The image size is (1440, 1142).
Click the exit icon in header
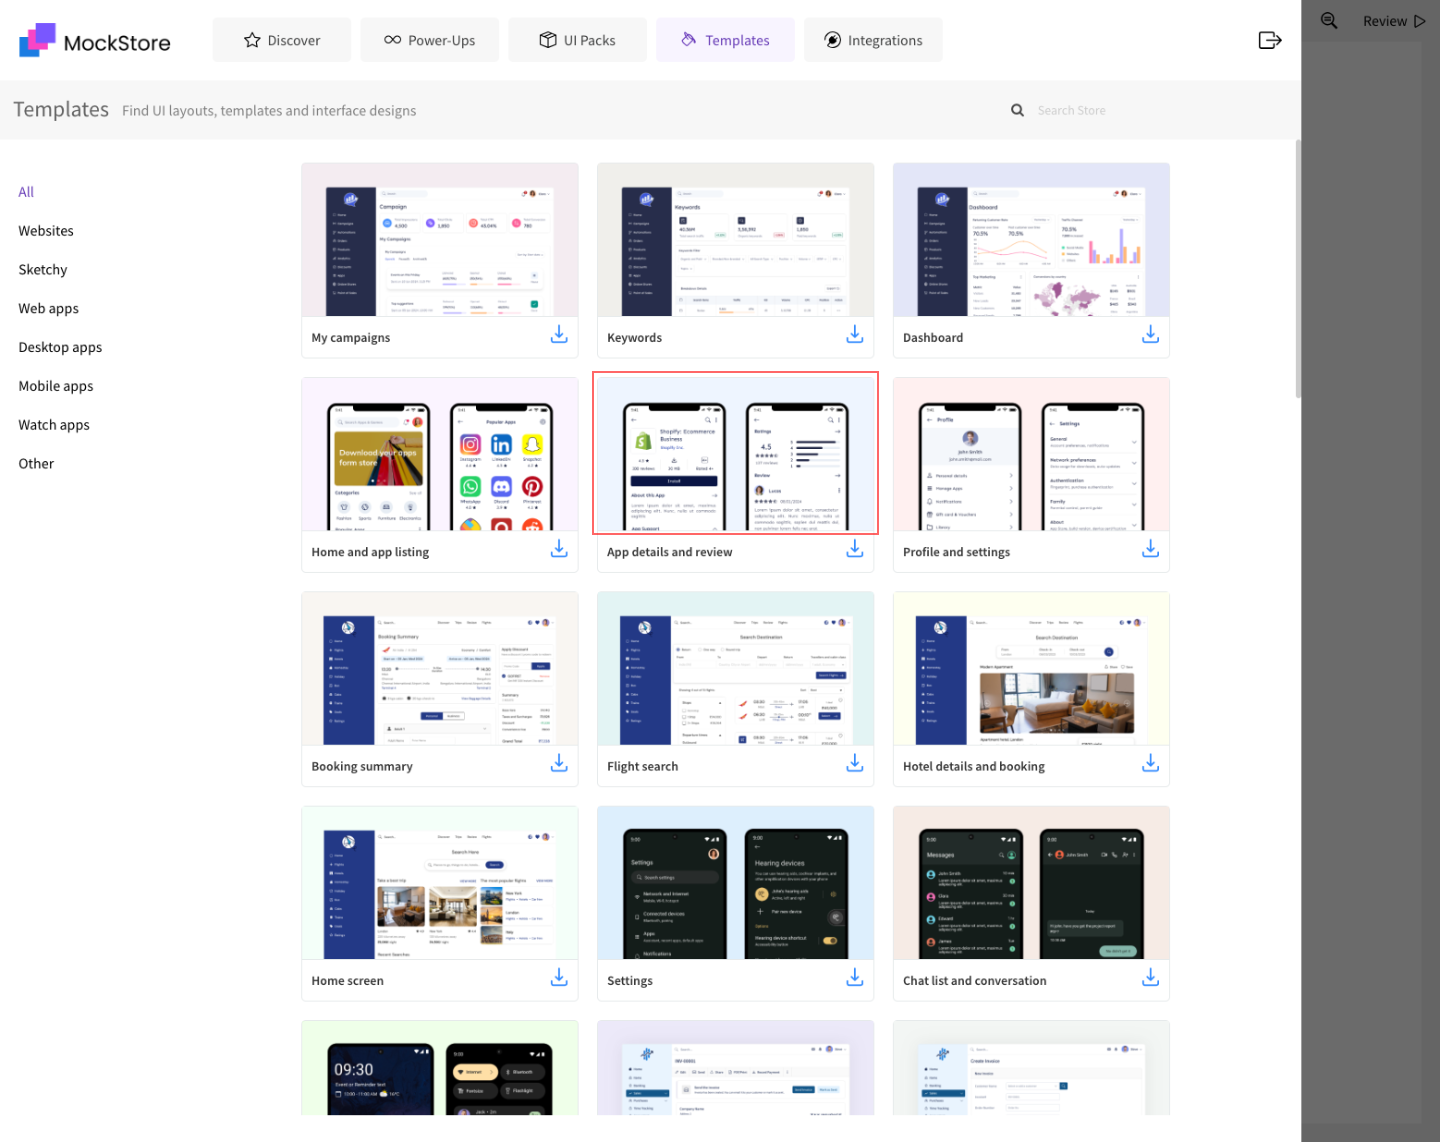click(x=1269, y=40)
